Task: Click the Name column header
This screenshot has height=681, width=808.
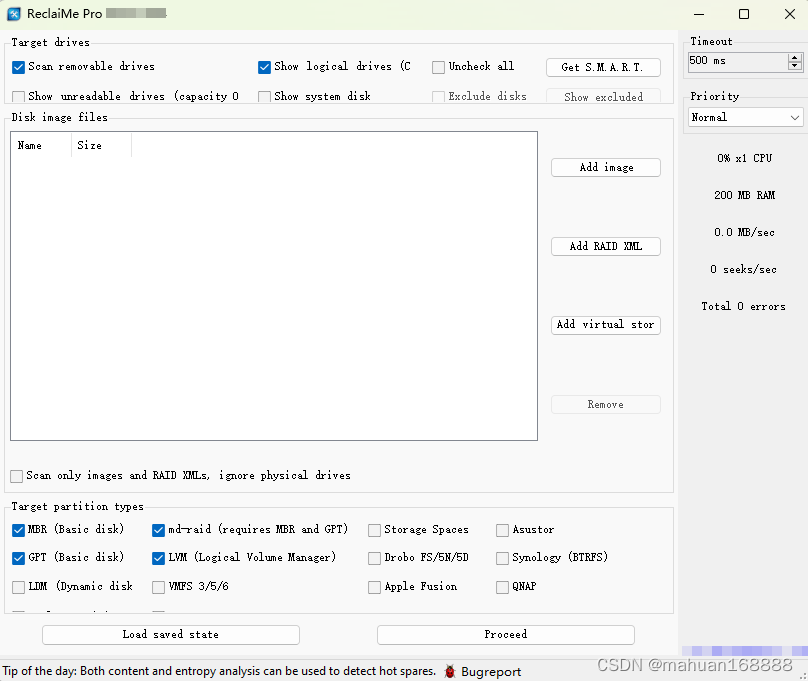Action: 41,145
